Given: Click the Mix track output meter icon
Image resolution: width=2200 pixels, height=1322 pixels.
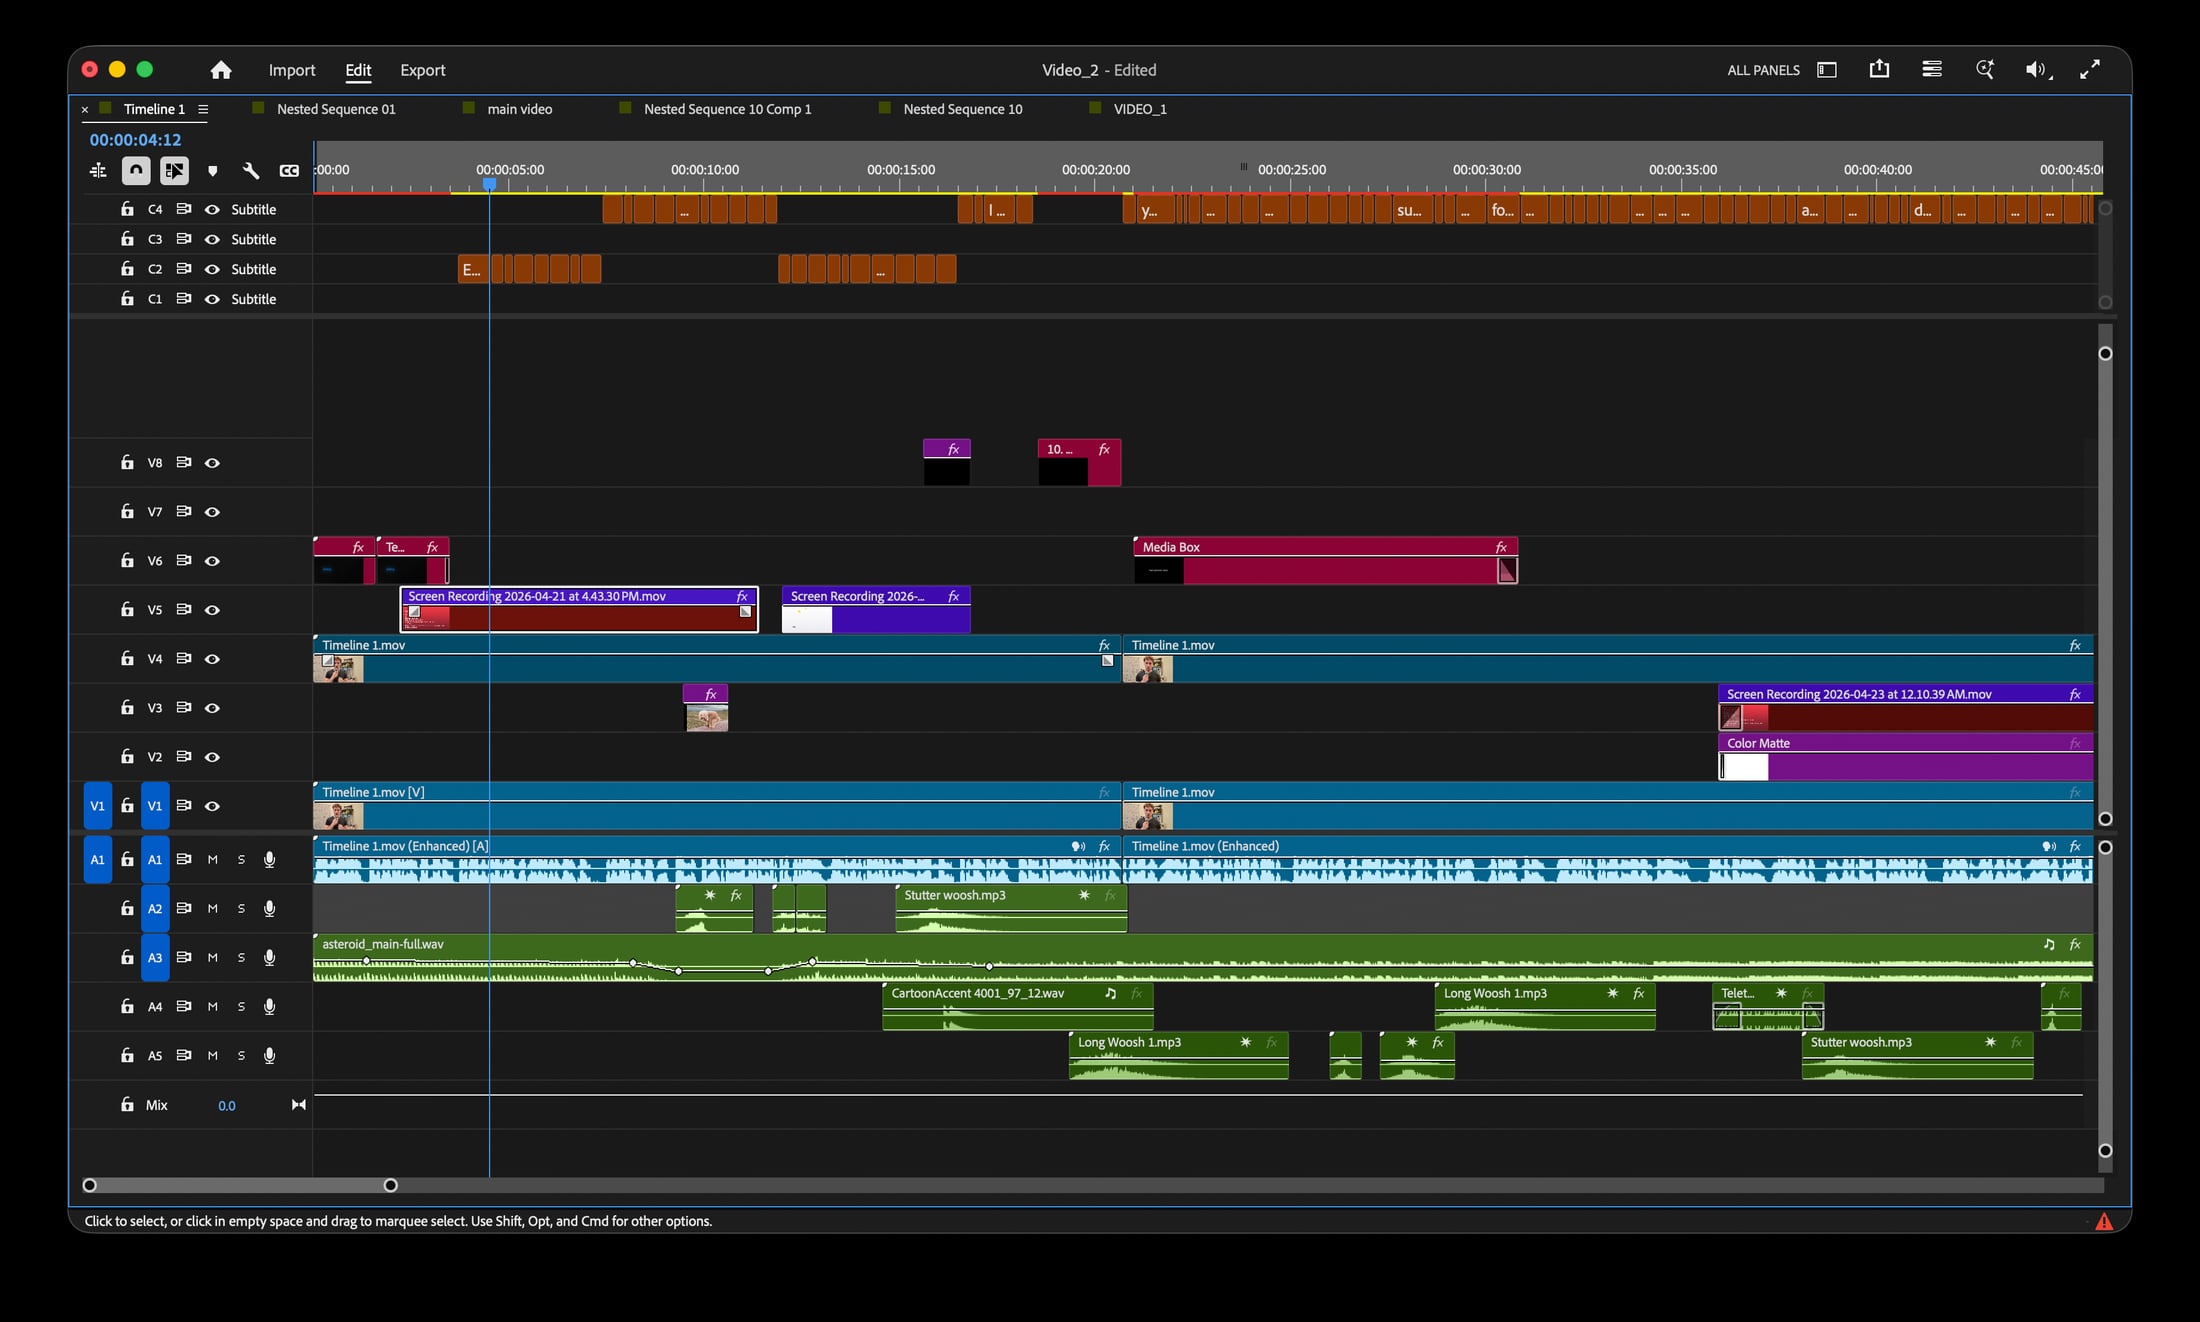Looking at the screenshot, I should [x=298, y=1105].
